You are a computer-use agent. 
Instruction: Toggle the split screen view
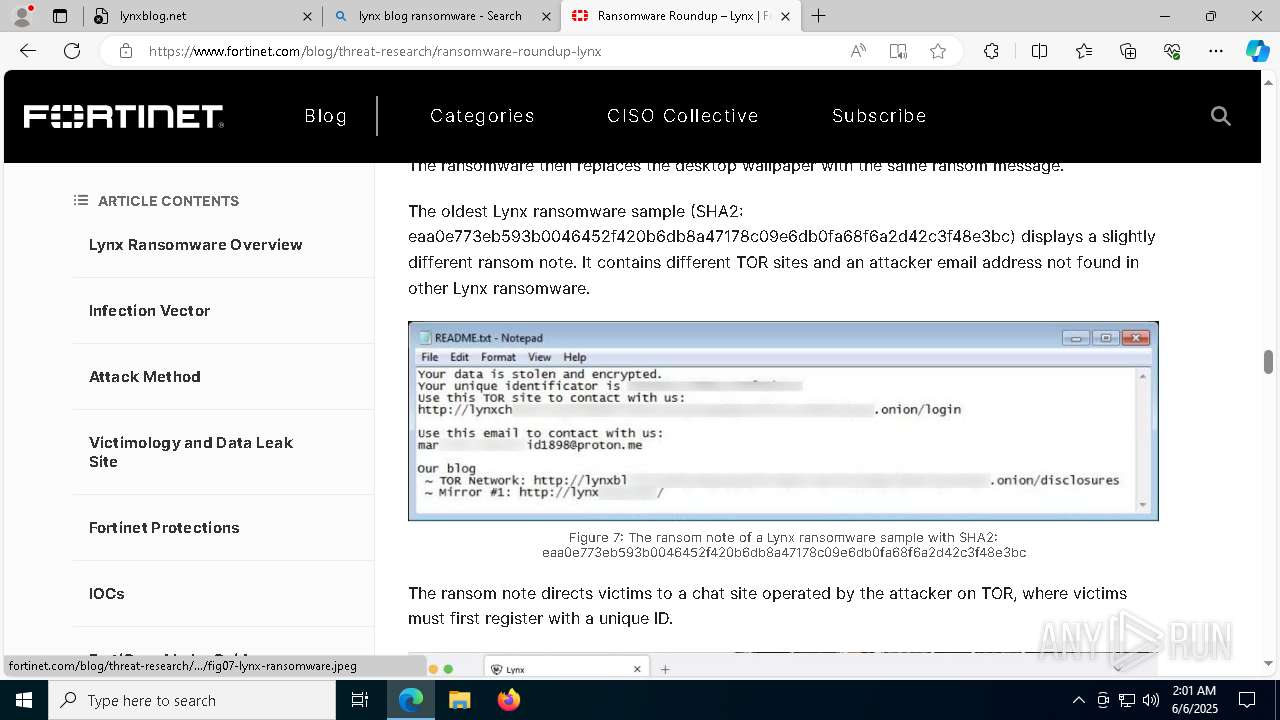click(1039, 51)
